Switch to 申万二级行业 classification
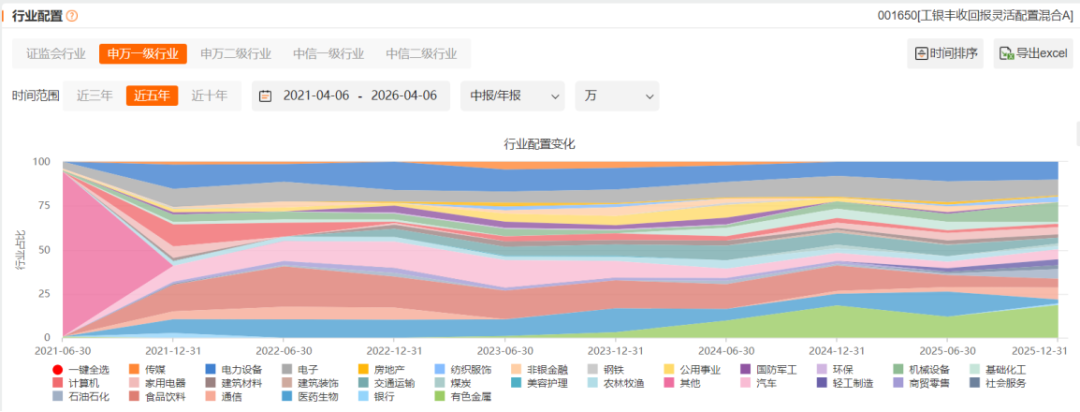The height and width of the screenshot is (412, 1080). [236, 54]
